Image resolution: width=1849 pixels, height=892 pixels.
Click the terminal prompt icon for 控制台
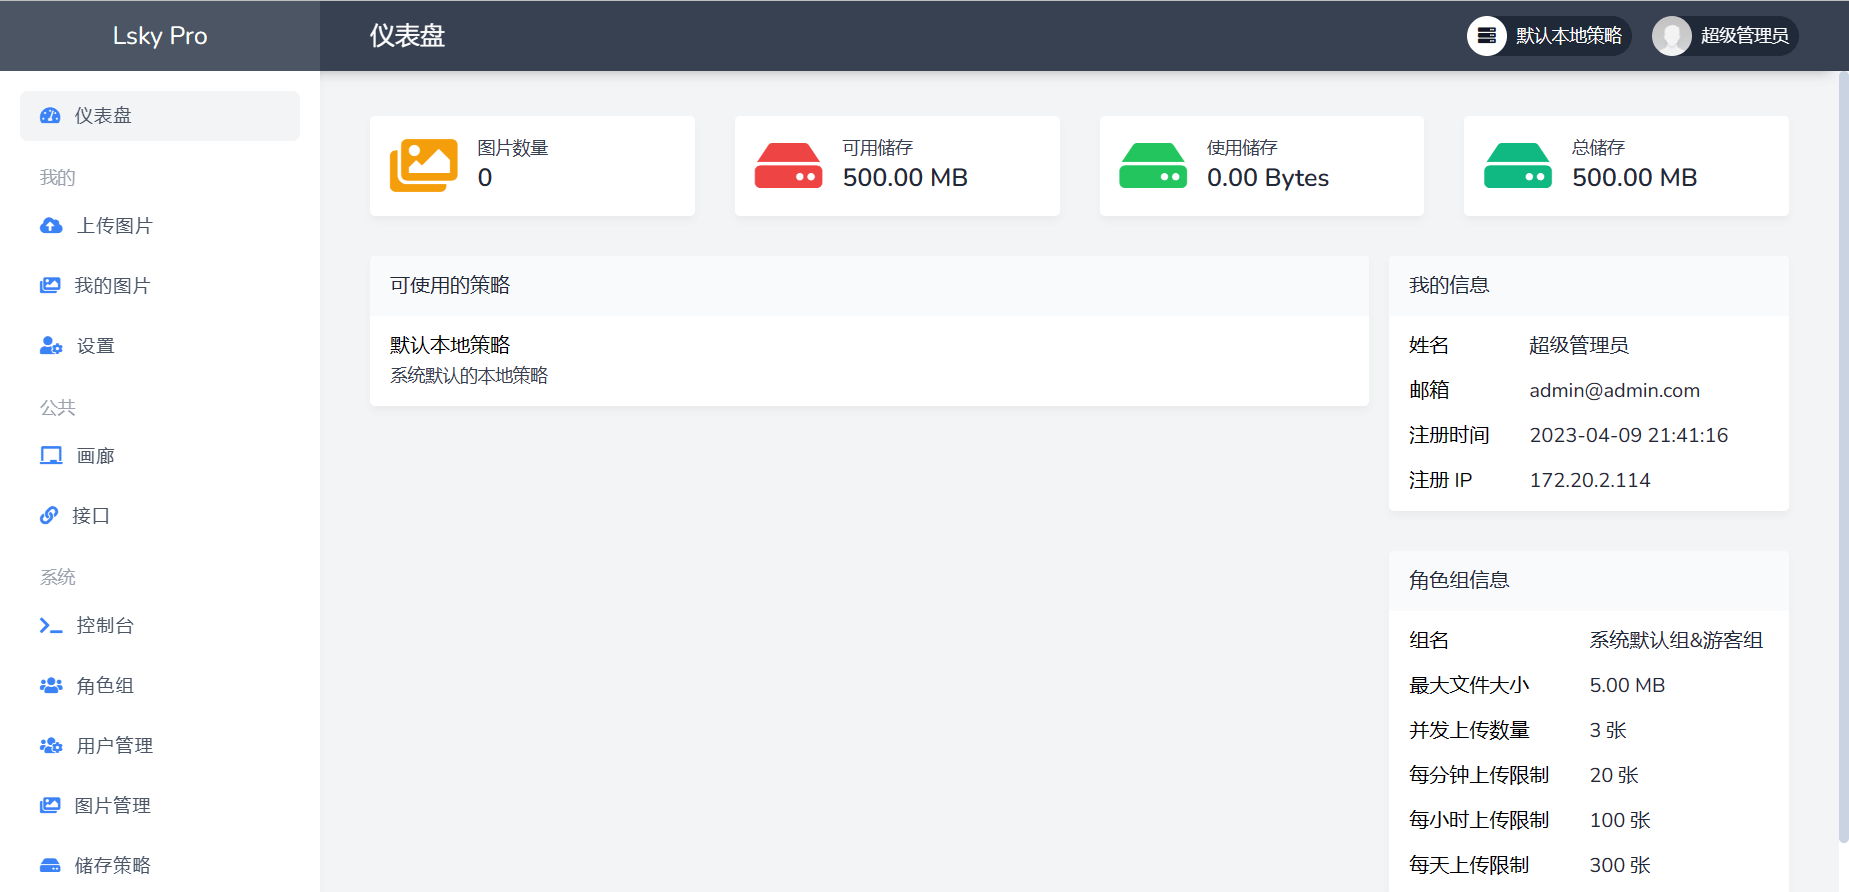(x=51, y=626)
